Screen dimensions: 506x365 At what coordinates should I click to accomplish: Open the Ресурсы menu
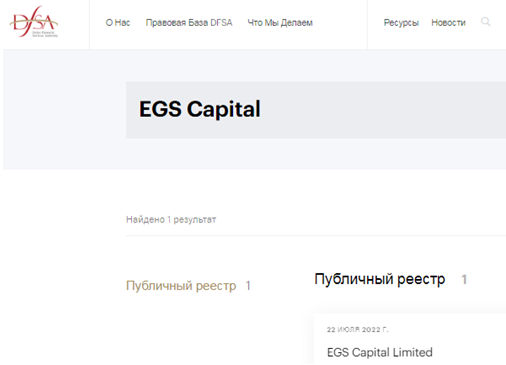click(x=401, y=23)
